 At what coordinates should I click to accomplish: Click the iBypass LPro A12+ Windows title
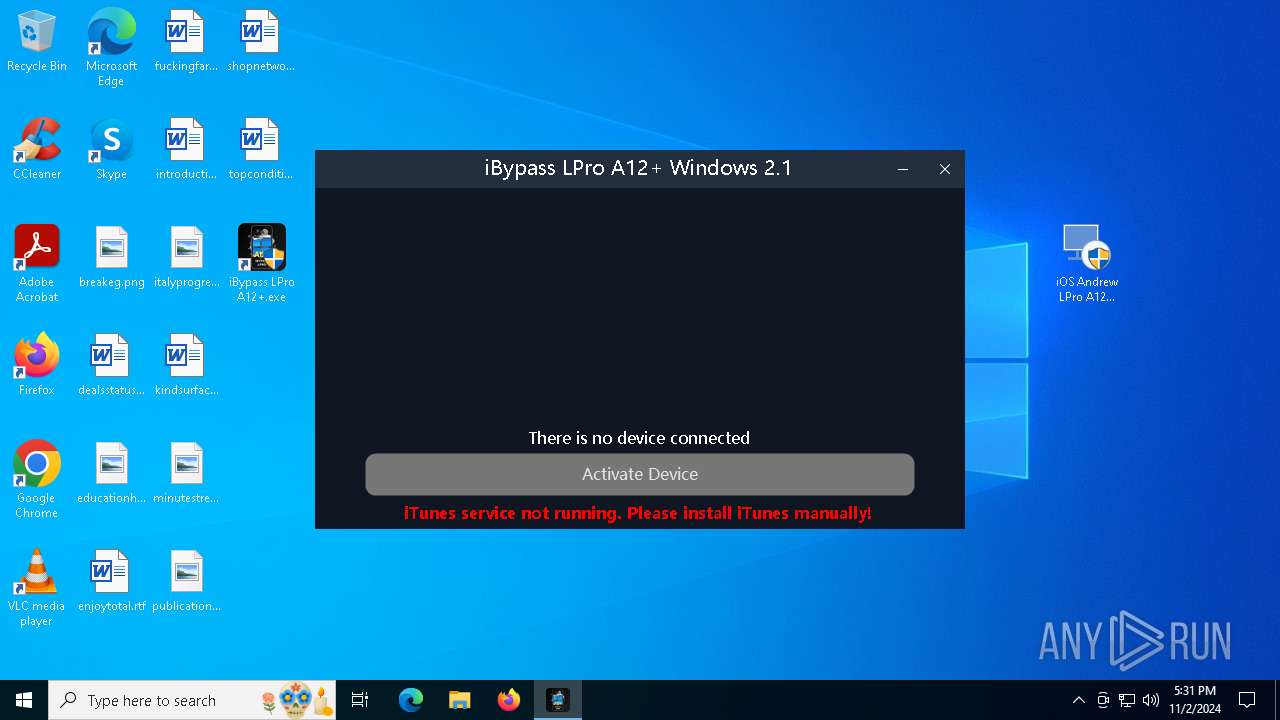point(638,168)
